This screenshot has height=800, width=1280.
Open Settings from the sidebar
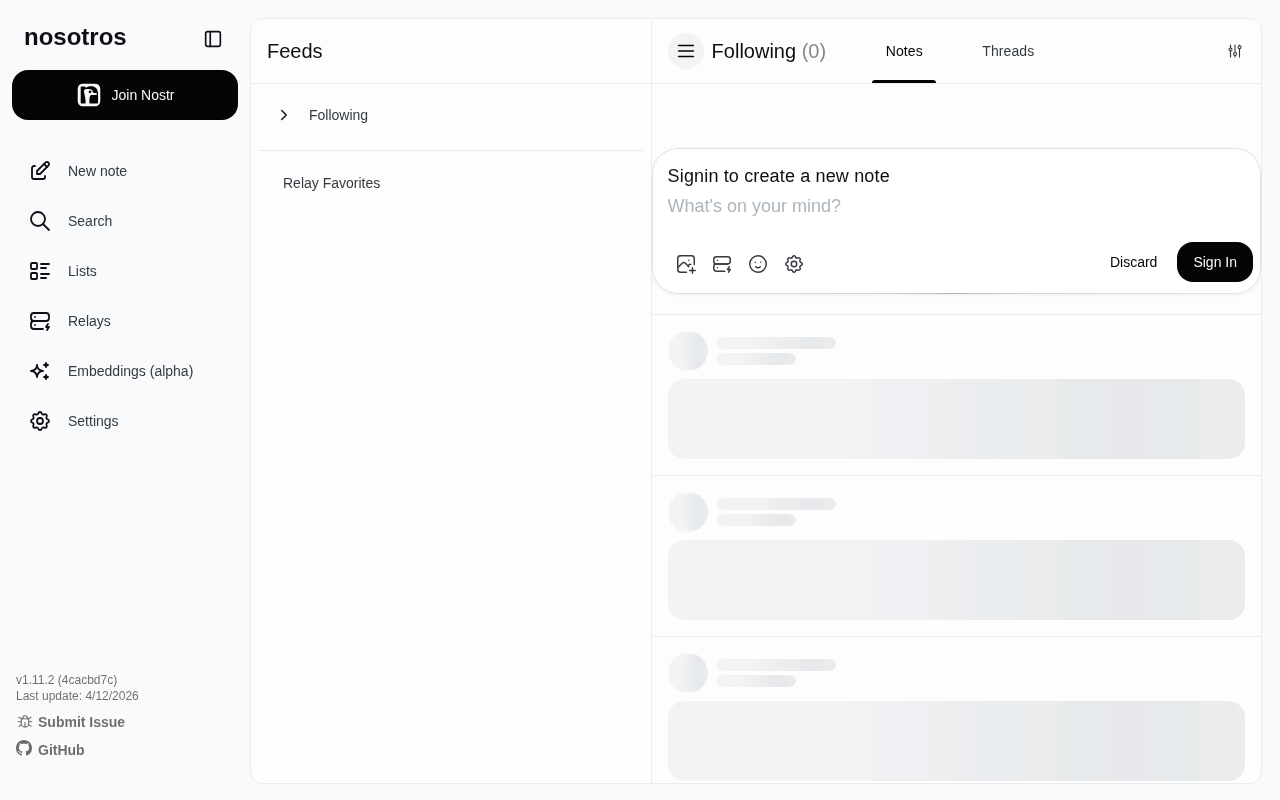(x=93, y=421)
